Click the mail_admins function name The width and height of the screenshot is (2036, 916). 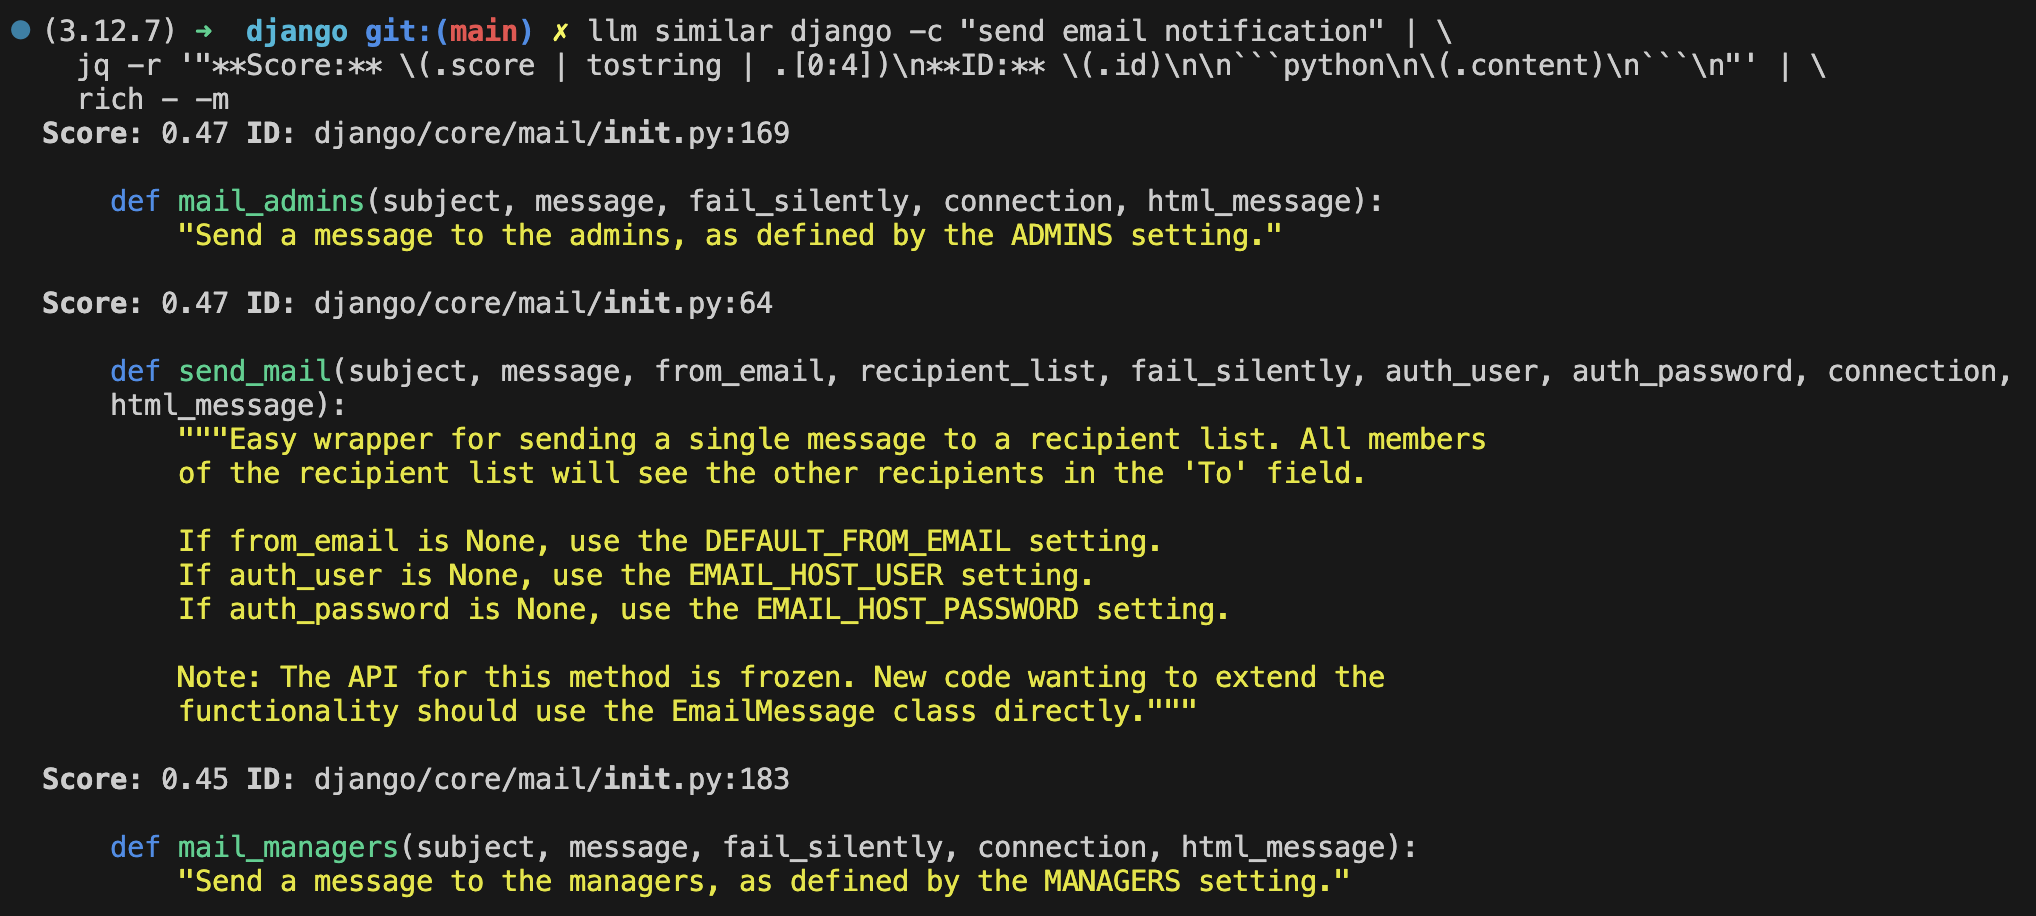271,202
